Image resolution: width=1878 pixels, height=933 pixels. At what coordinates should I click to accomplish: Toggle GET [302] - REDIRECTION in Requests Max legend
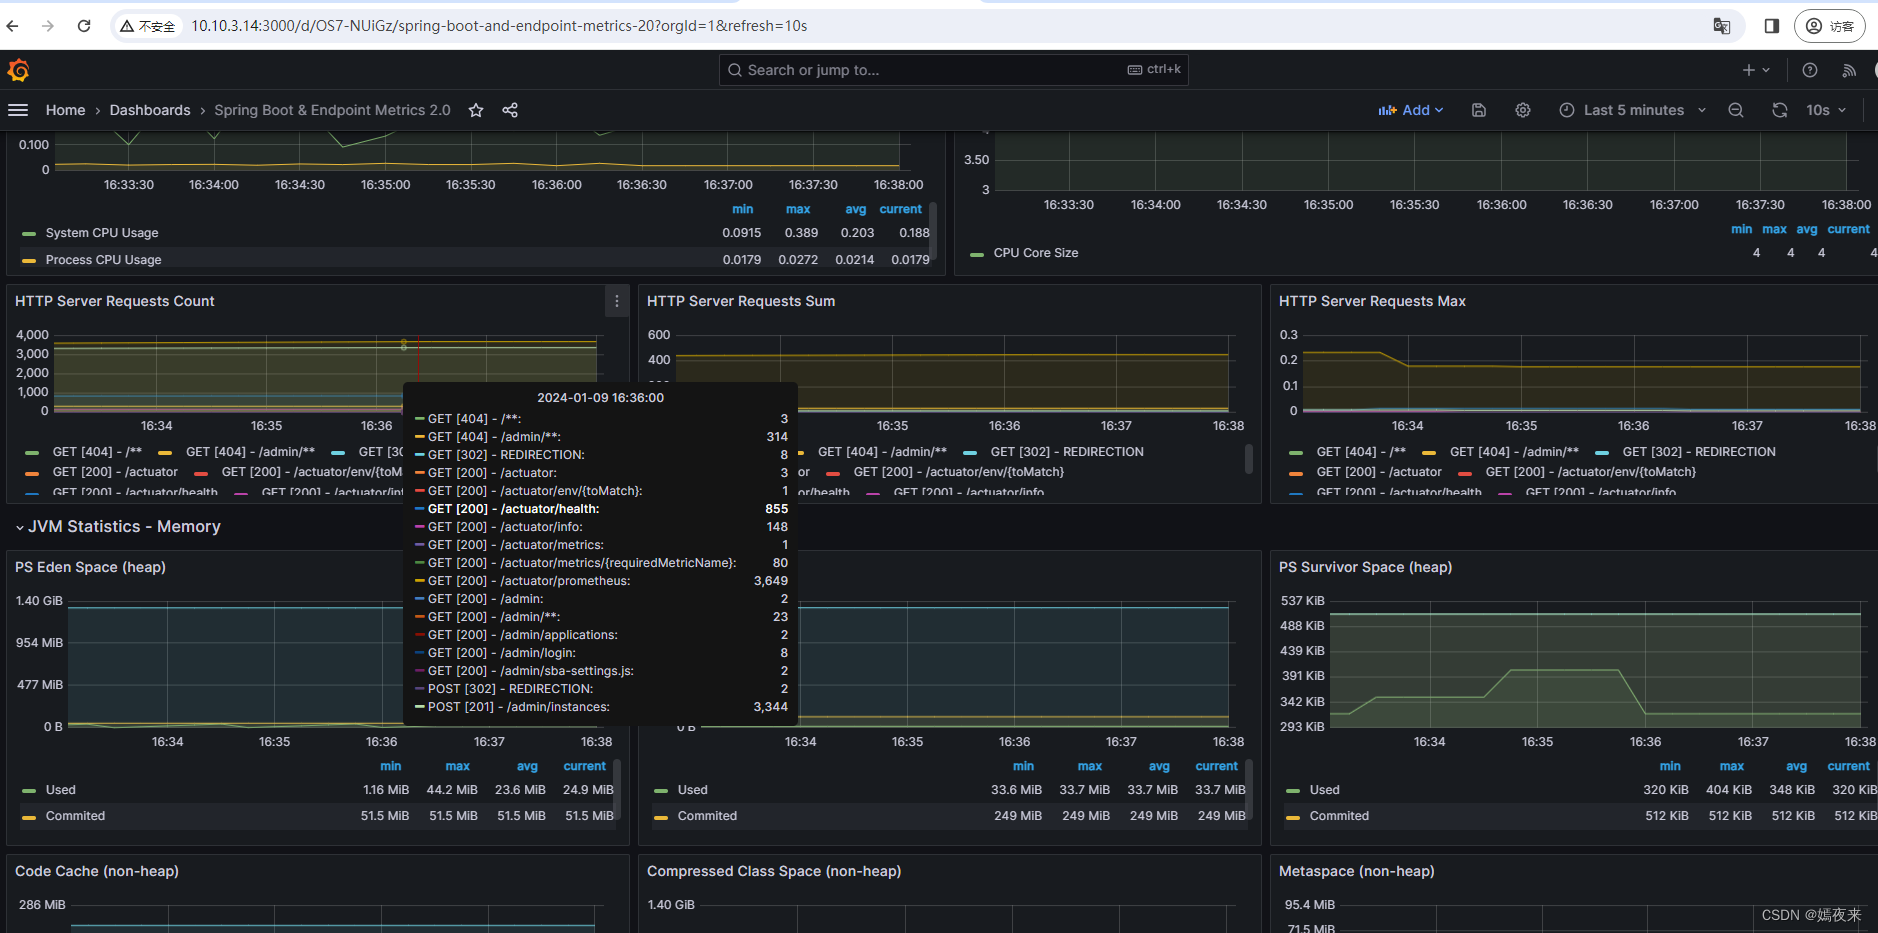click(x=1699, y=452)
